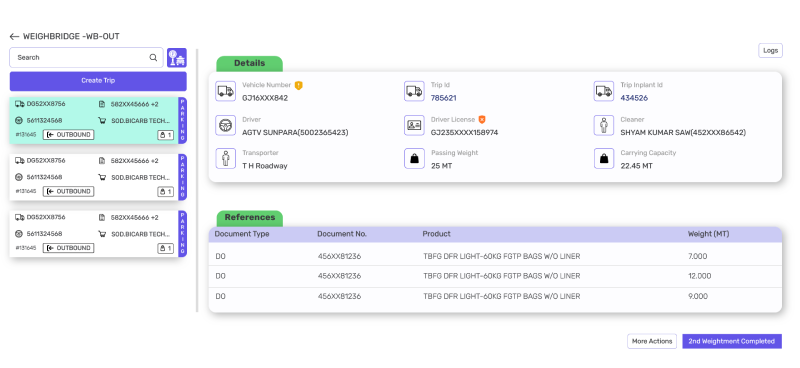Screen dimensions: 800x368
Task: Open the weighbridge scale icon button beside Search
Action: tap(177, 58)
